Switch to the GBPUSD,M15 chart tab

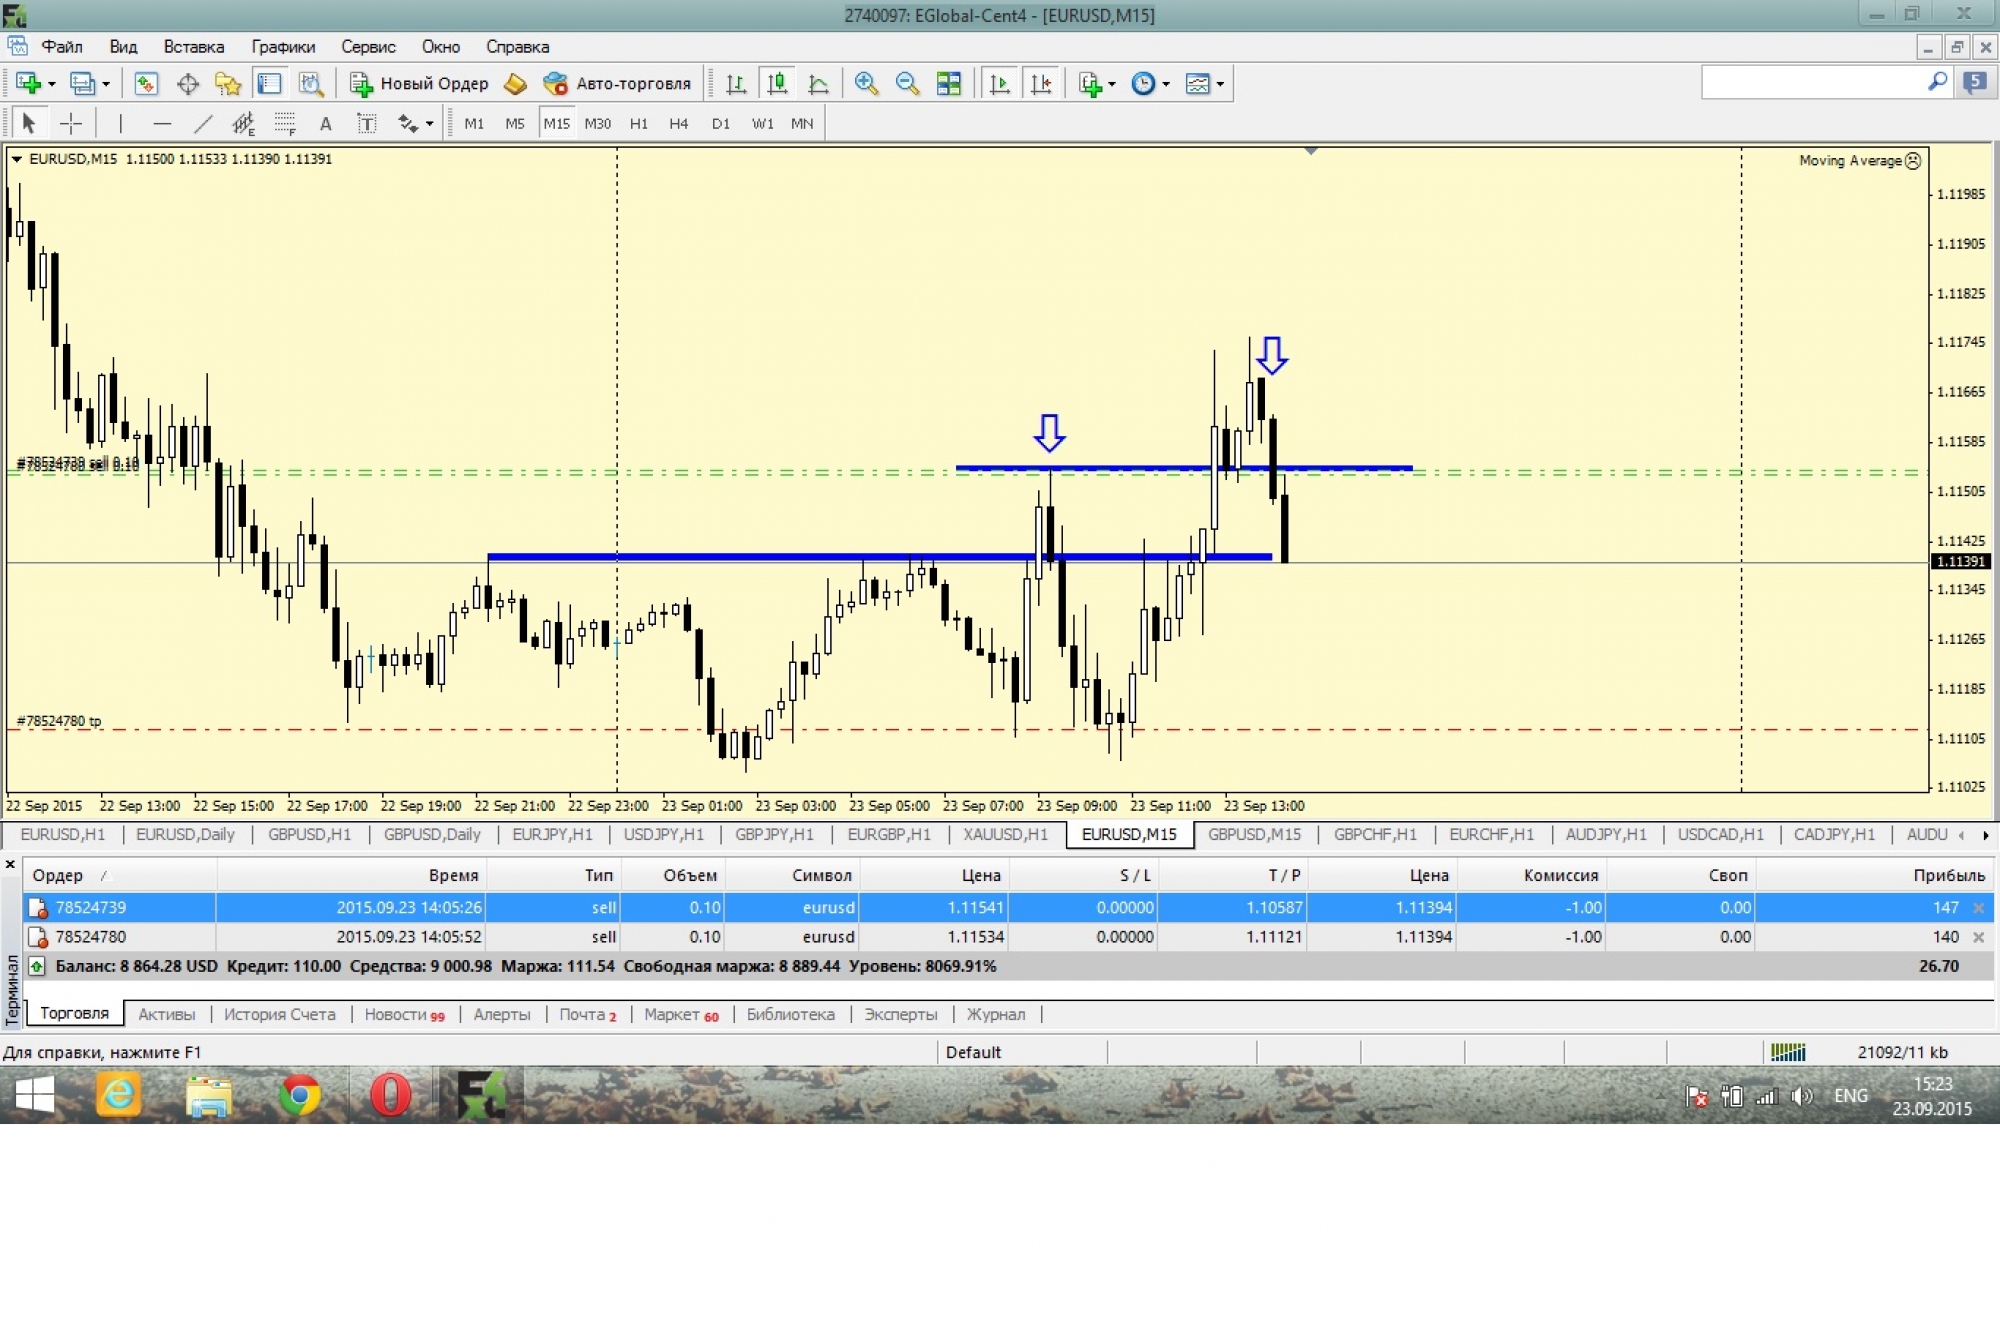[x=1254, y=834]
